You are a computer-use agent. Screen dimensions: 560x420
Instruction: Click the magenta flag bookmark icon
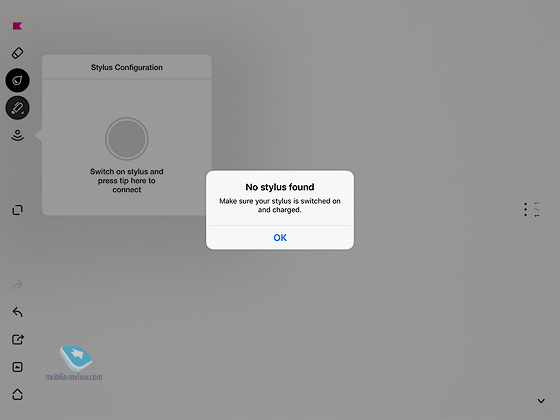17,26
